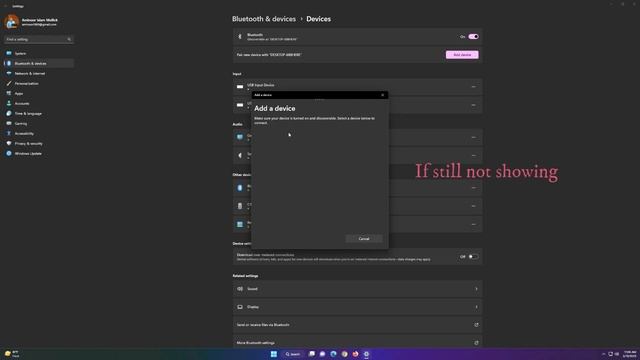This screenshot has width=640, height=360.
Task: Open Sound related settings row
Action: point(357,289)
